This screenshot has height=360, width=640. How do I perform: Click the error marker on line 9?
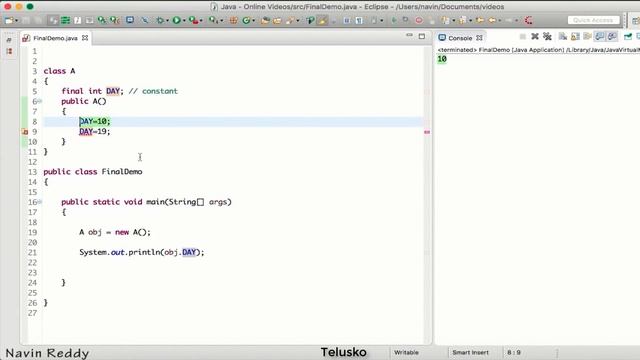[x=24, y=132]
